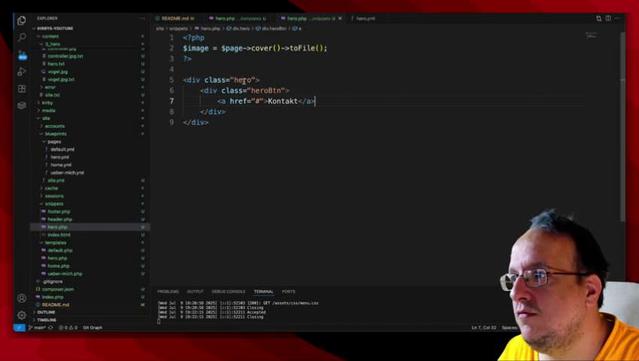Collapse the site folder
Screen dimensions: 639x361
[46, 118]
